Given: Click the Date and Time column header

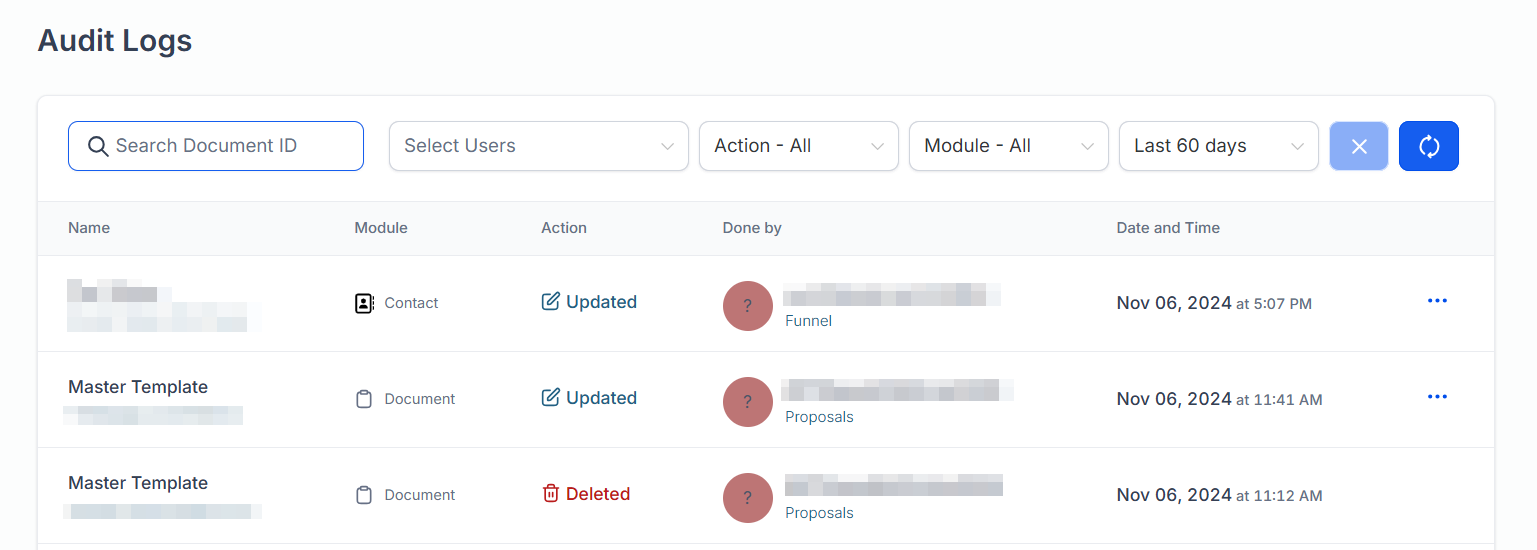Looking at the screenshot, I should [x=1167, y=228].
